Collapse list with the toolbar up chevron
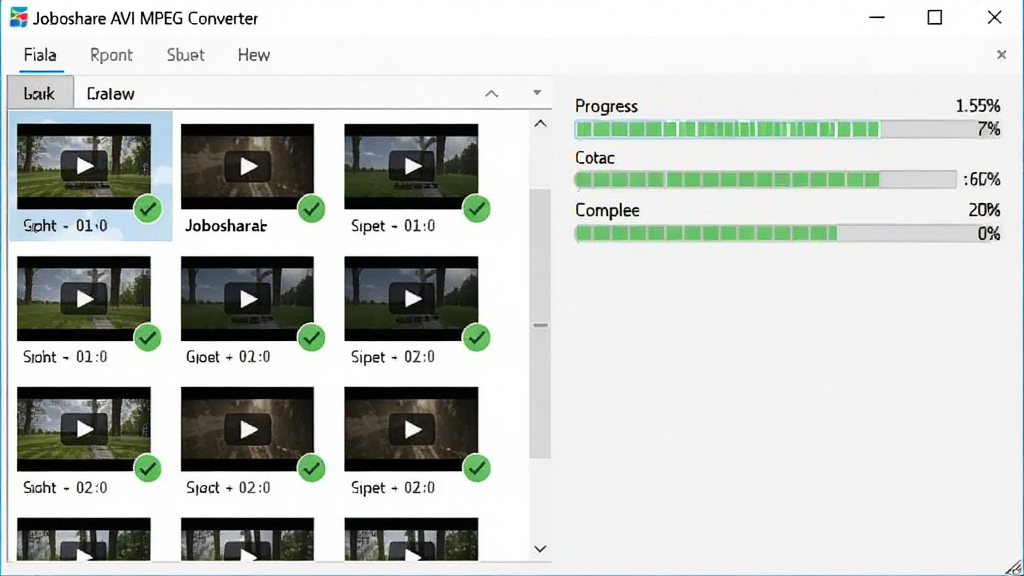 tap(492, 94)
